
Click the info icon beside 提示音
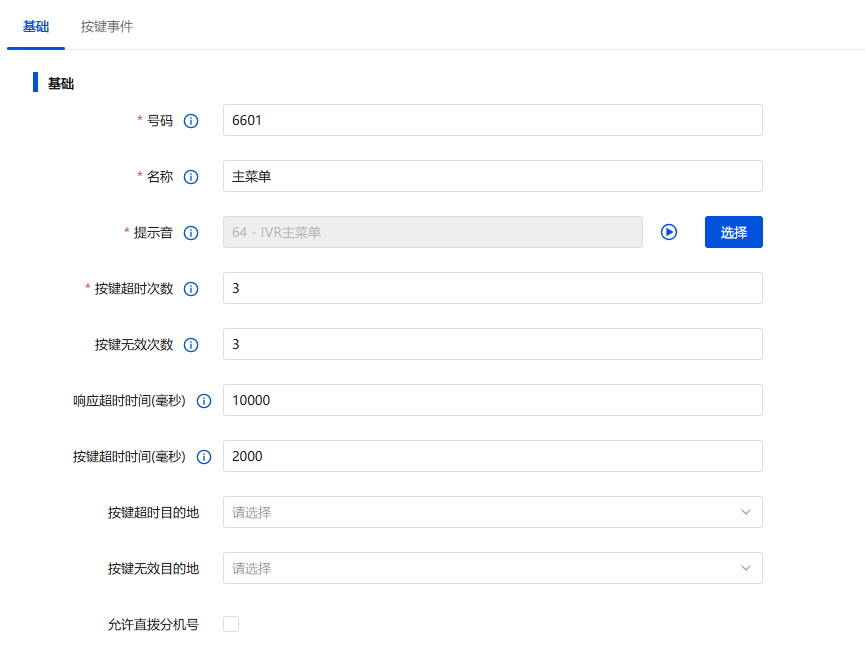[191, 233]
